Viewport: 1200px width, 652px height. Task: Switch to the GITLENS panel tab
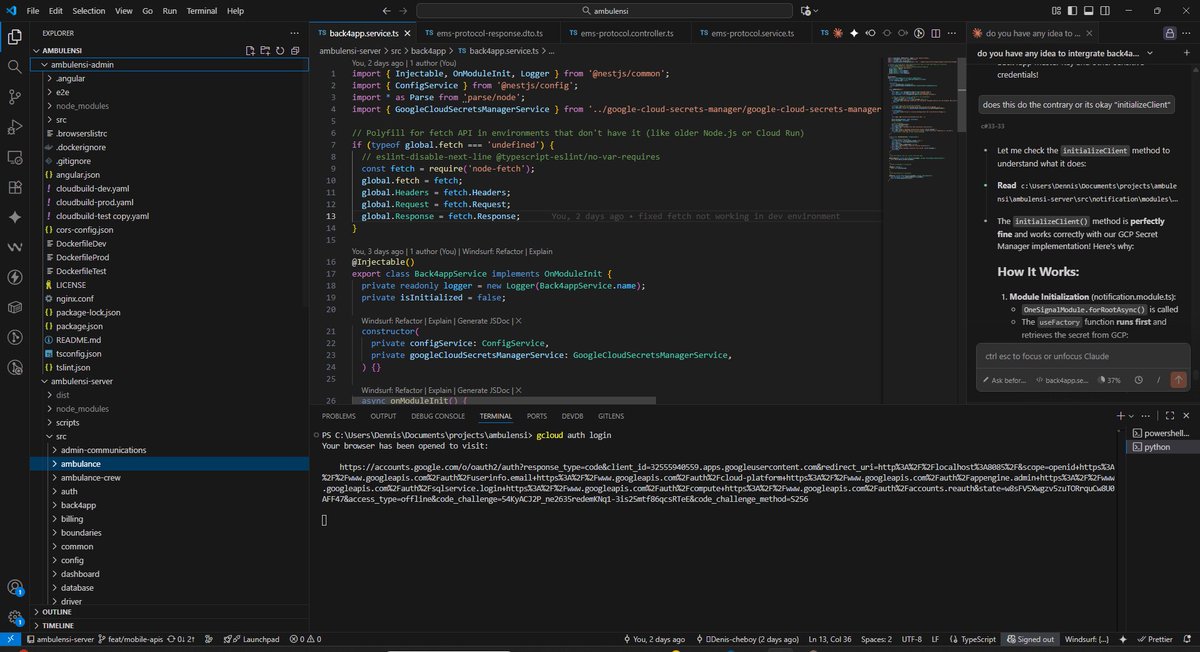(611, 415)
